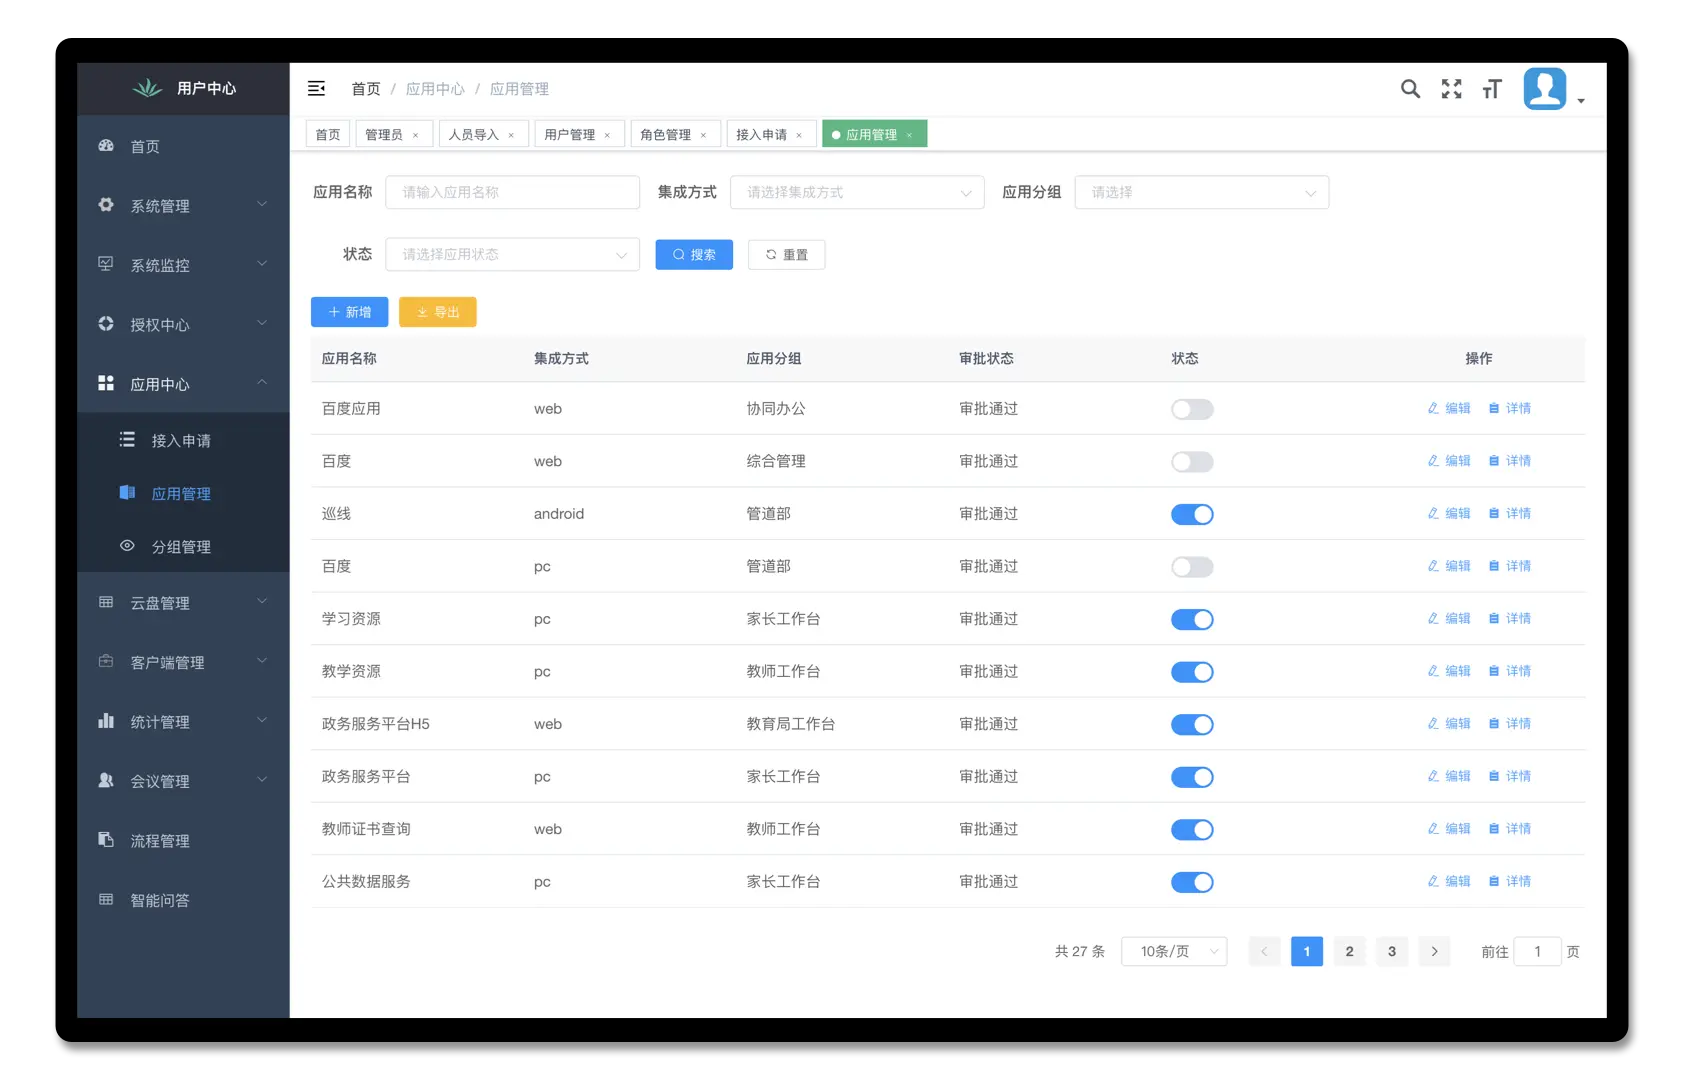Turn off the switch for 教师证书查询
Image resolution: width=1684 pixels, height=1080 pixels.
tap(1192, 829)
